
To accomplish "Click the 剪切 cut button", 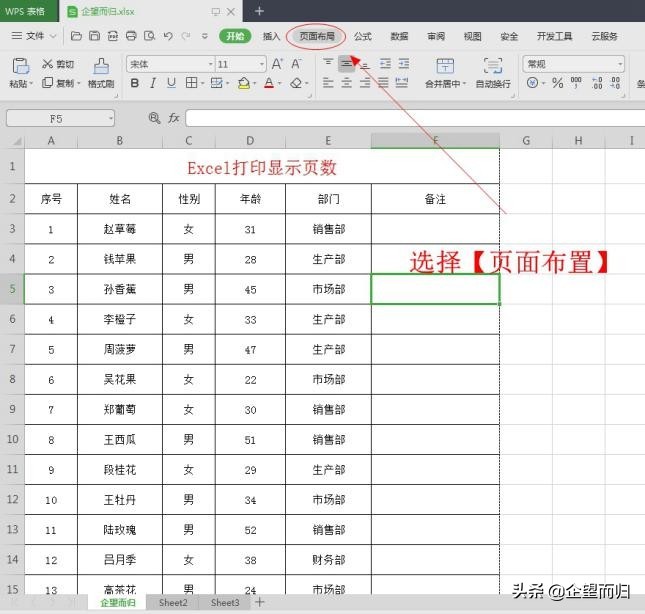I will click(x=58, y=64).
